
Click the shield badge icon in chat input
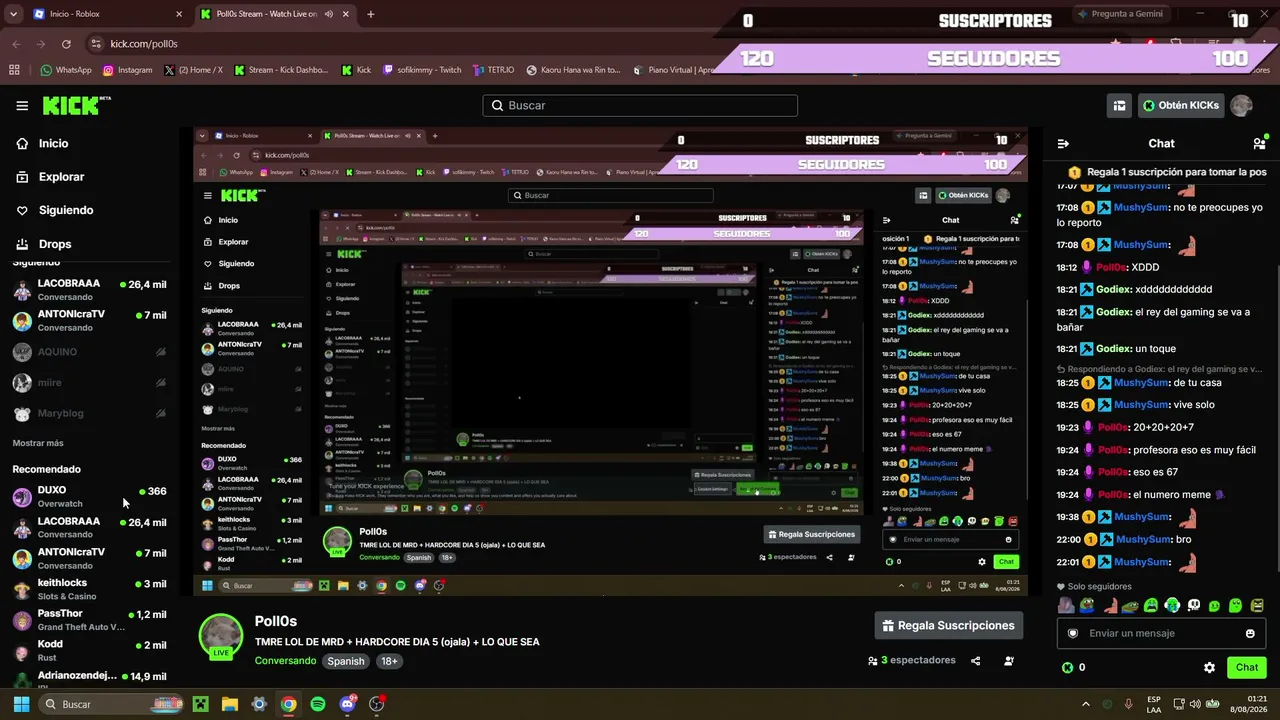[x=1073, y=633]
